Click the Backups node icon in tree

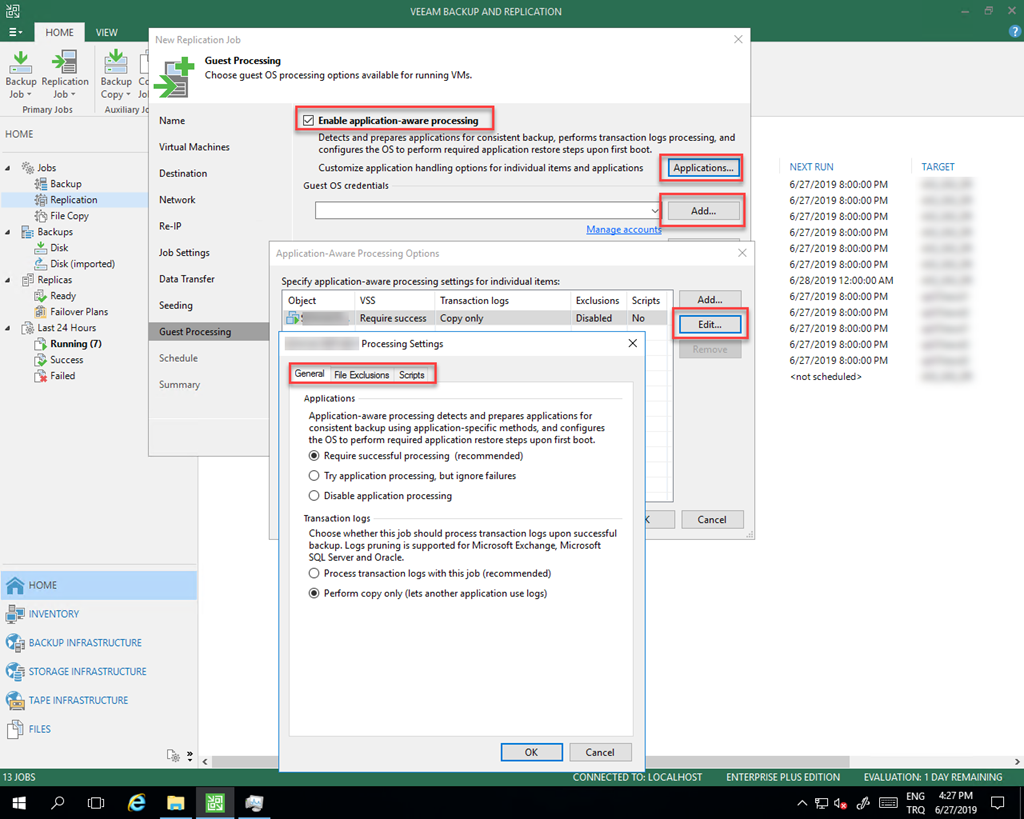(28, 232)
